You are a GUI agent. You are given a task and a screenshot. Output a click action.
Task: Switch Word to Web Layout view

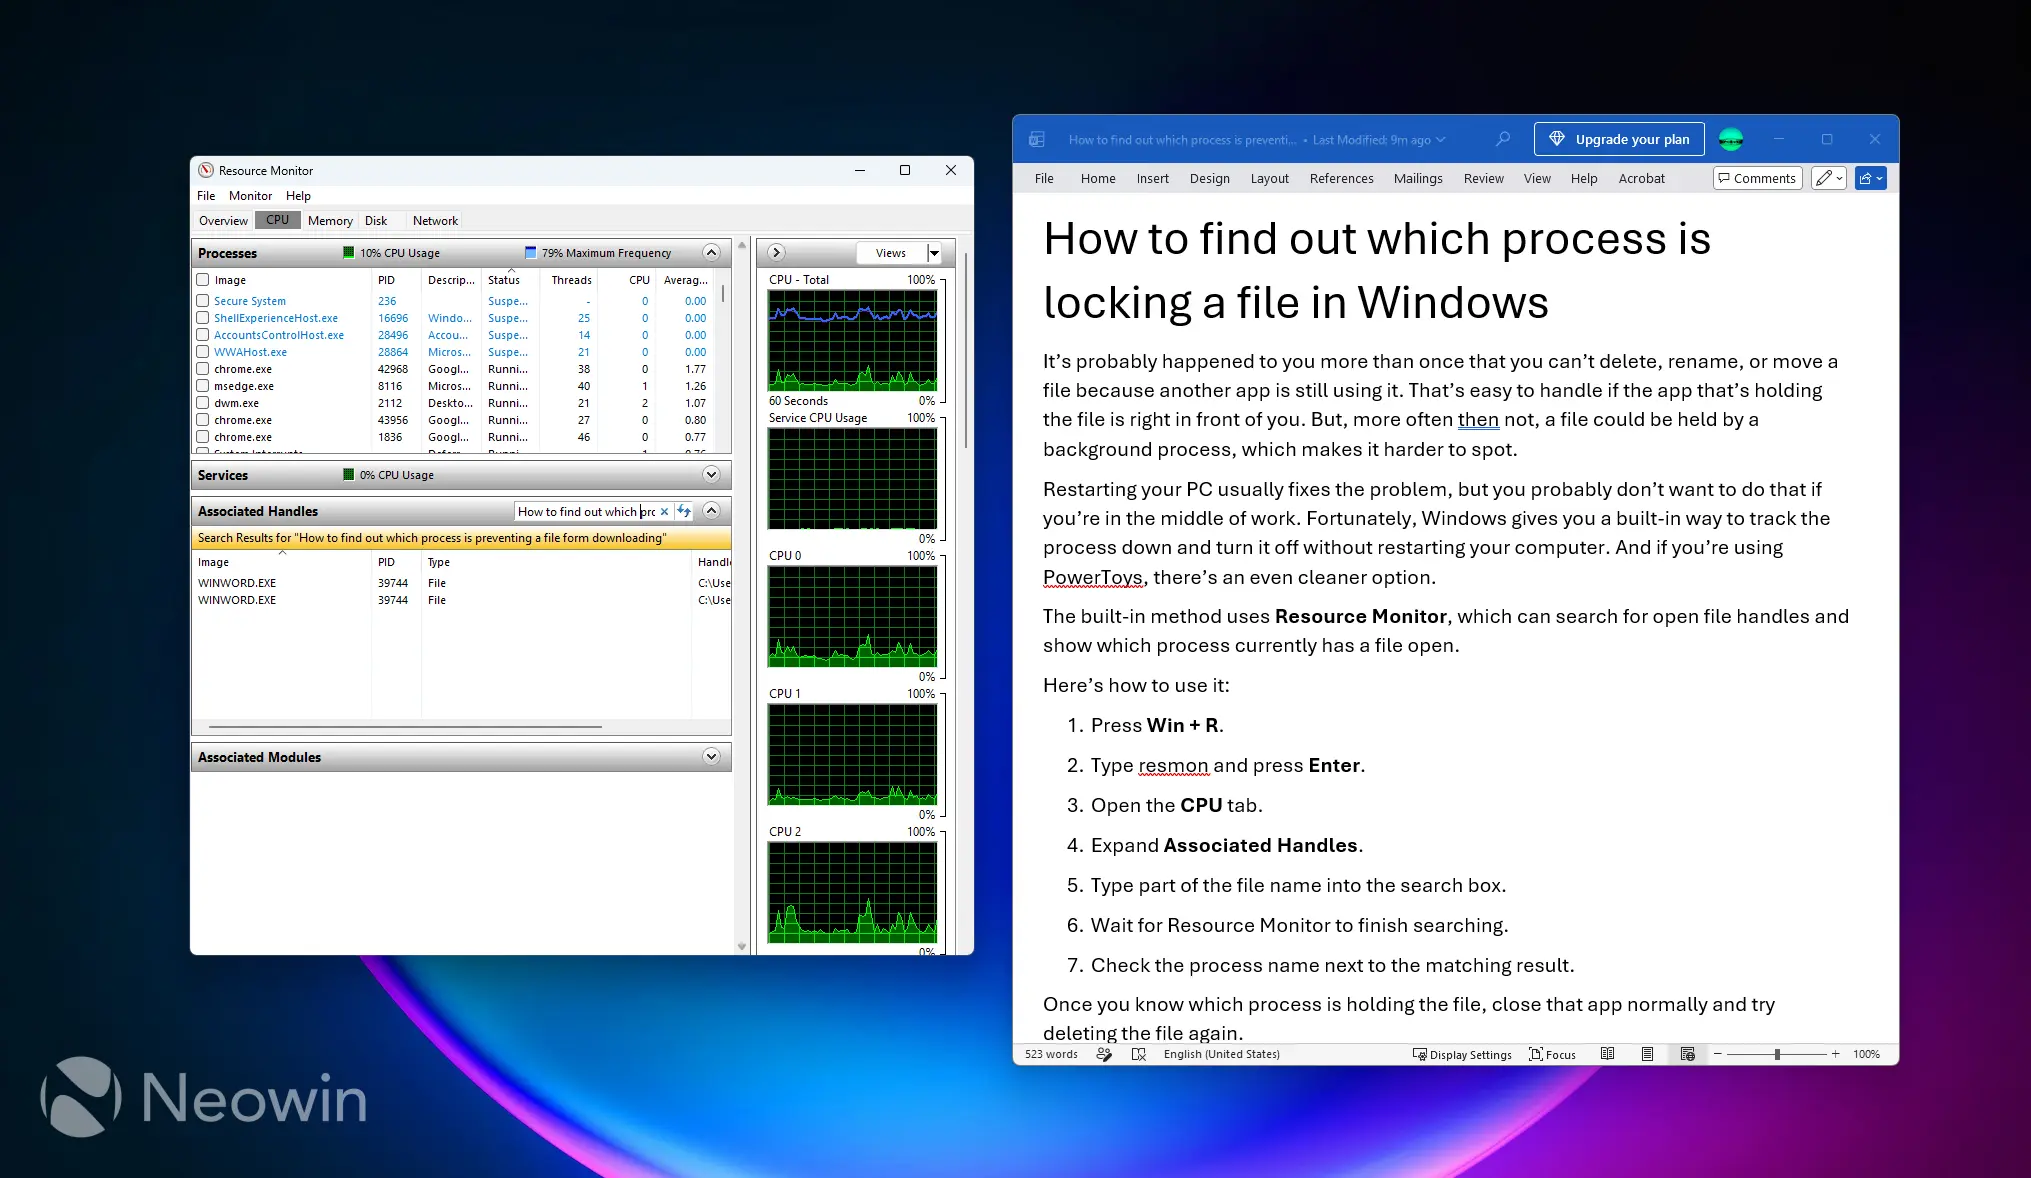tap(1687, 1054)
